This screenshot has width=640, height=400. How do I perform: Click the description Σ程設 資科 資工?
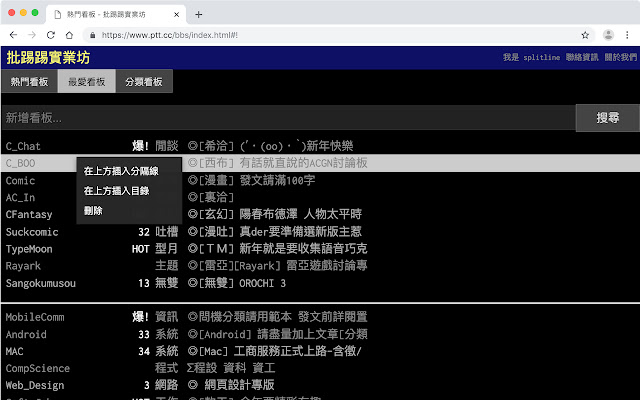pyautogui.click(x=231, y=368)
